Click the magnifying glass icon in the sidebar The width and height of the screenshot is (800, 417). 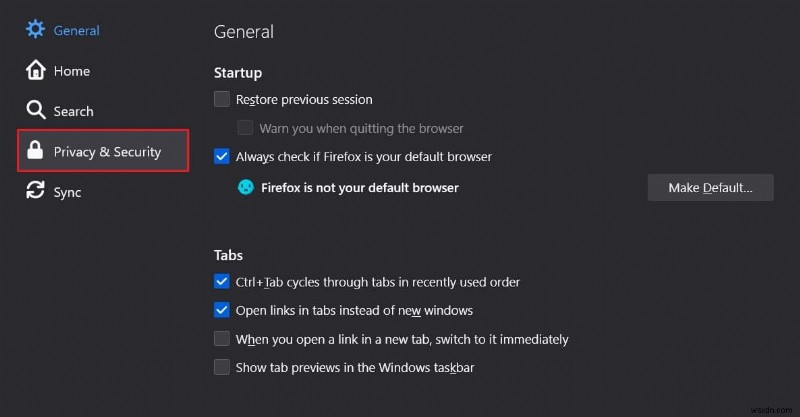point(36,110)
